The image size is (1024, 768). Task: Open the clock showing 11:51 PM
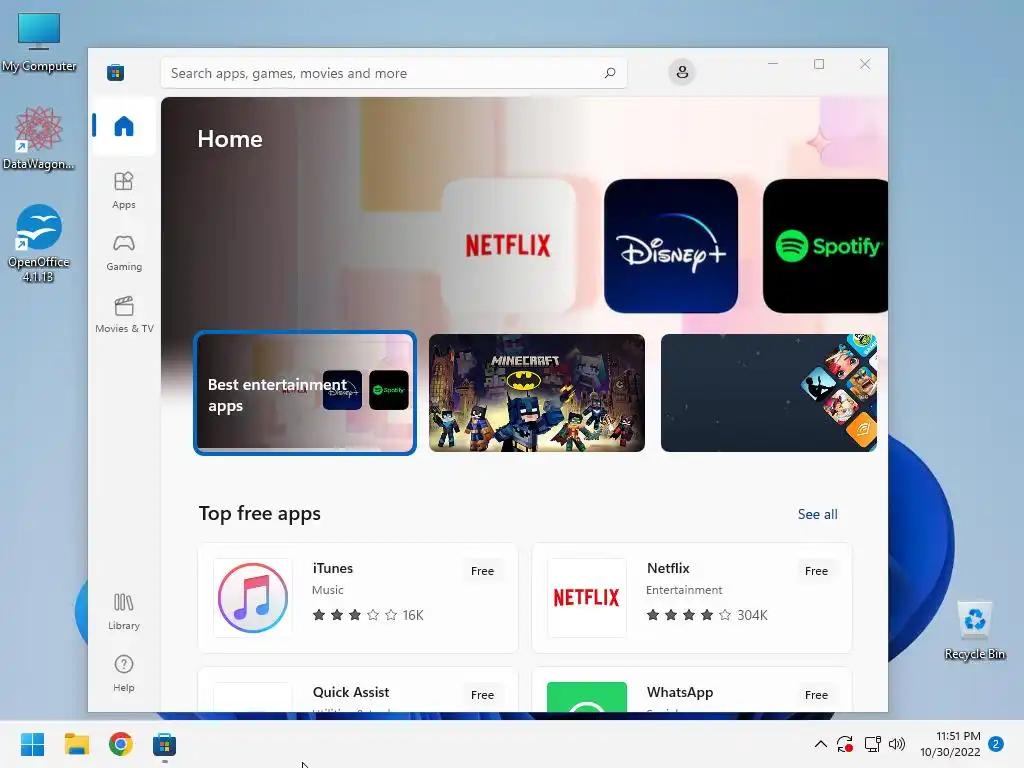950,744
